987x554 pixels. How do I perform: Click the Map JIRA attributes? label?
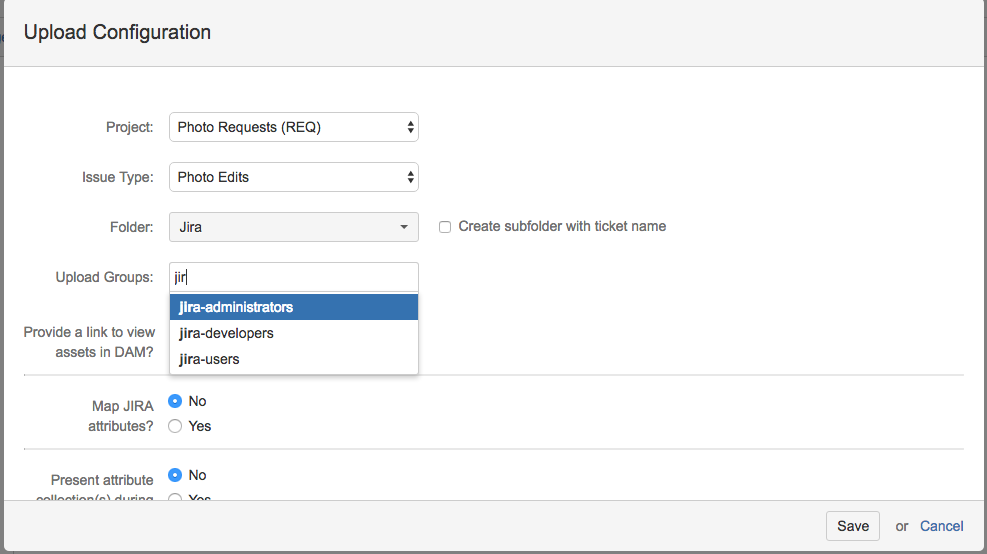tap(122, 416)
